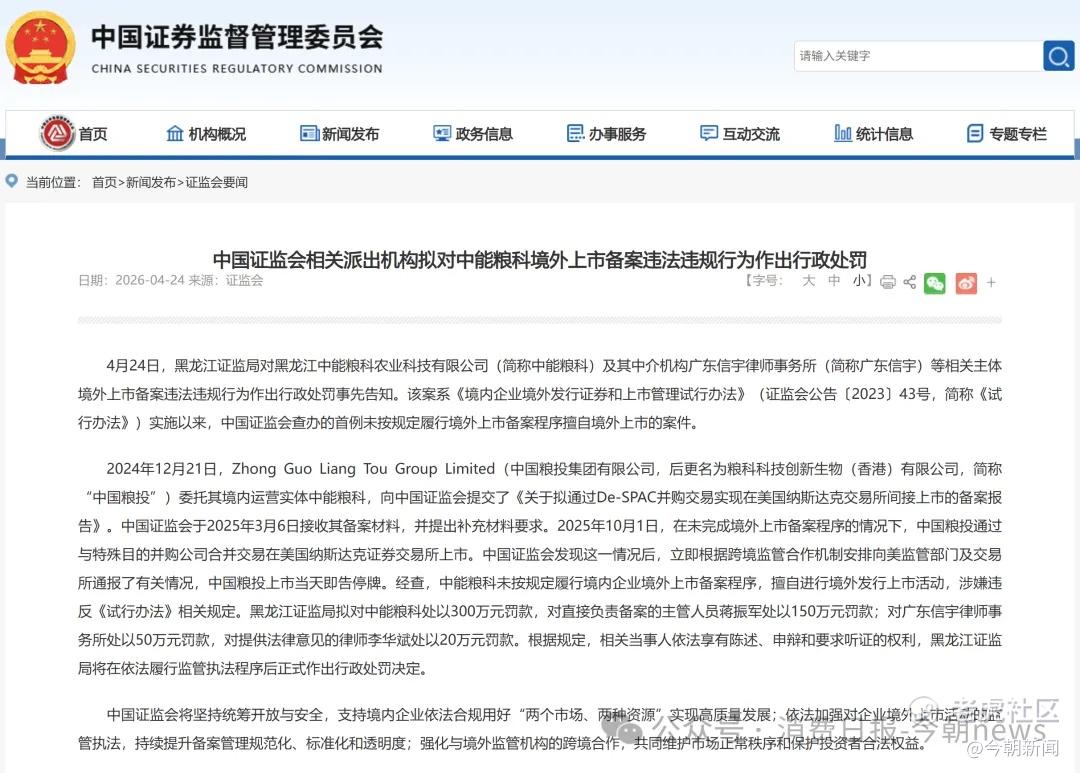Open the 政务信息 menu
Viewport: 1080px width, 773px height.
click(472, 134)
